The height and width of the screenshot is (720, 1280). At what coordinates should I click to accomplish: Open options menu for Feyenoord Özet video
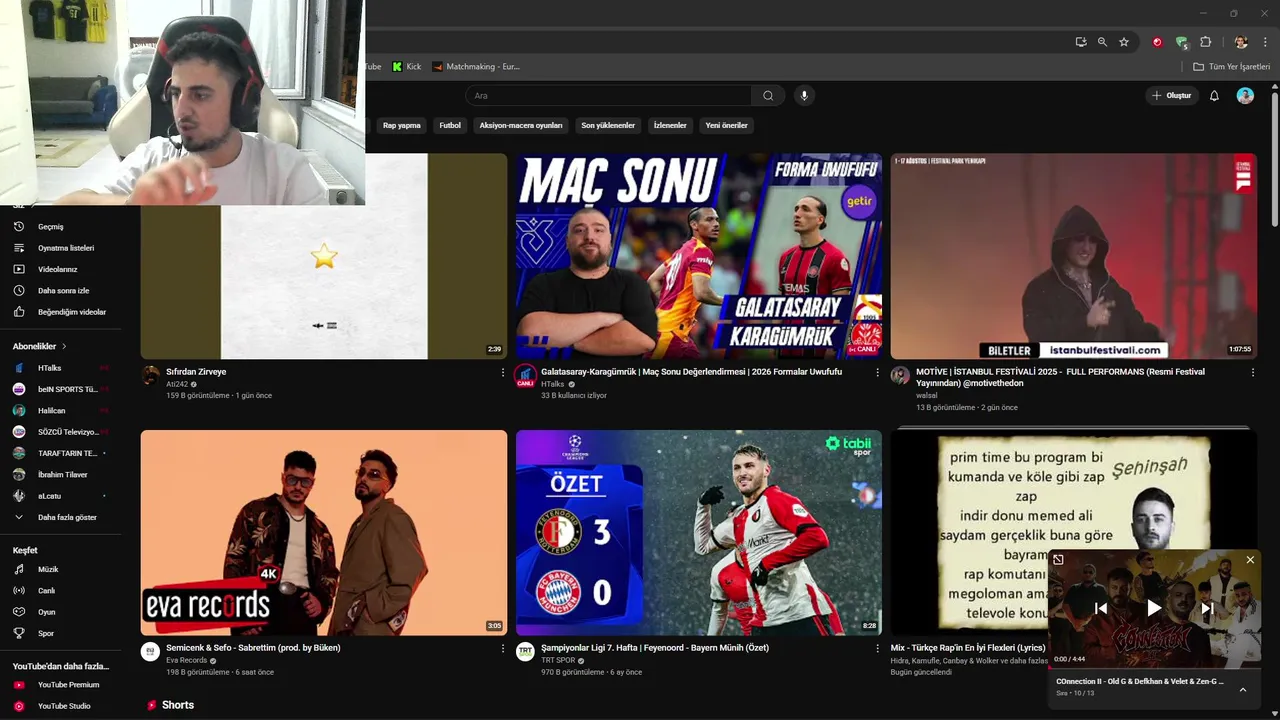(x=878, y=649)
